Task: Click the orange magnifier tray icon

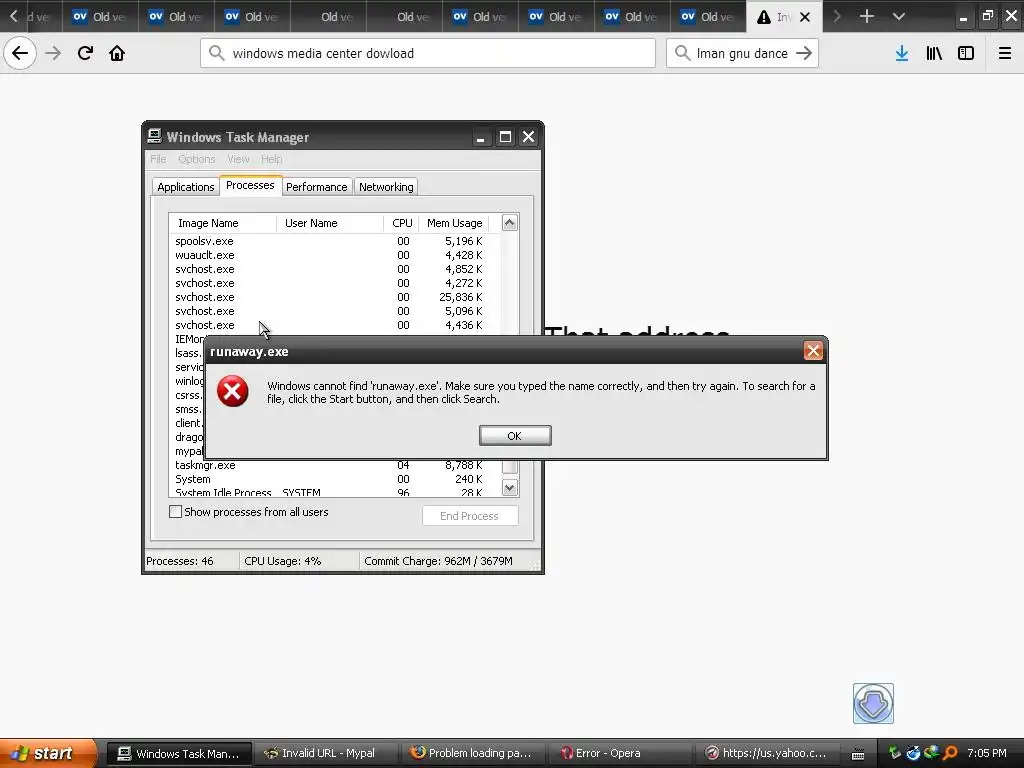Action: point(950,753)
